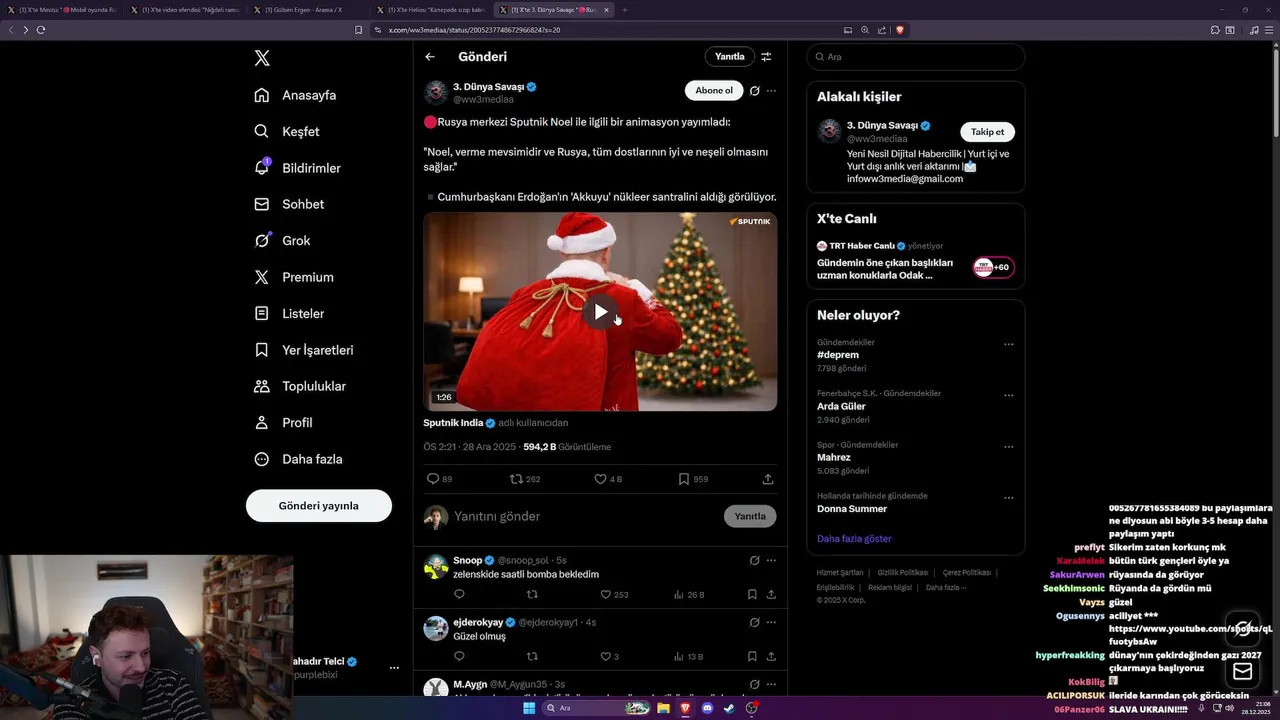Open Discord from the taskbar
1280x720 pixels.
707,708
